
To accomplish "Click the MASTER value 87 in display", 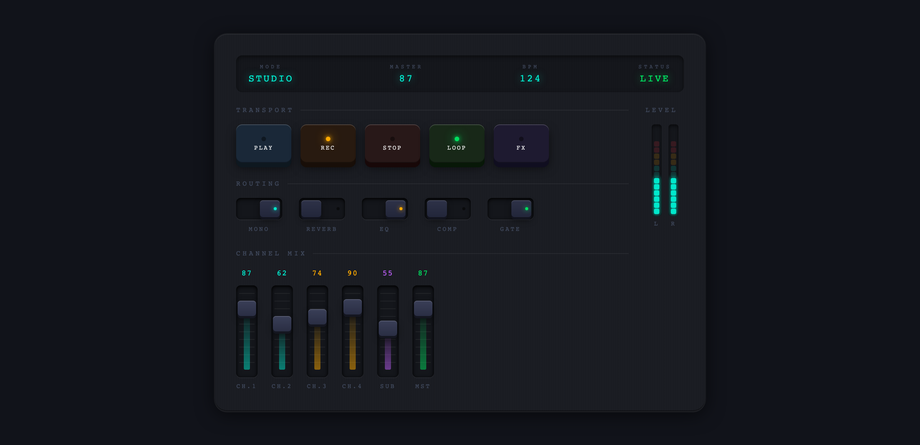I will (x=406, y=79).
